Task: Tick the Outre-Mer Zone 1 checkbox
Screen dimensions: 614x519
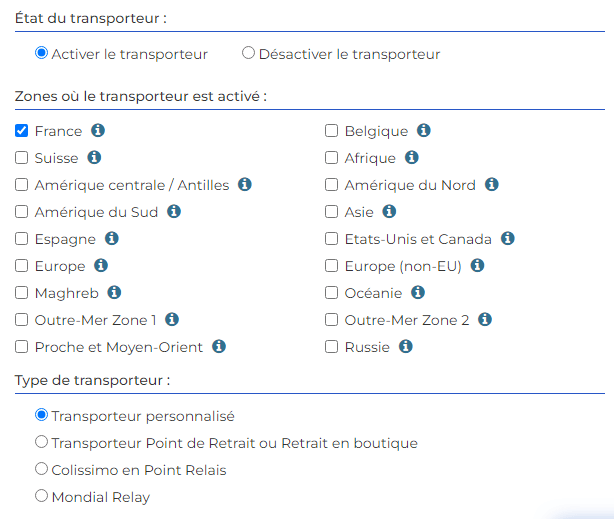Action: 22,320
